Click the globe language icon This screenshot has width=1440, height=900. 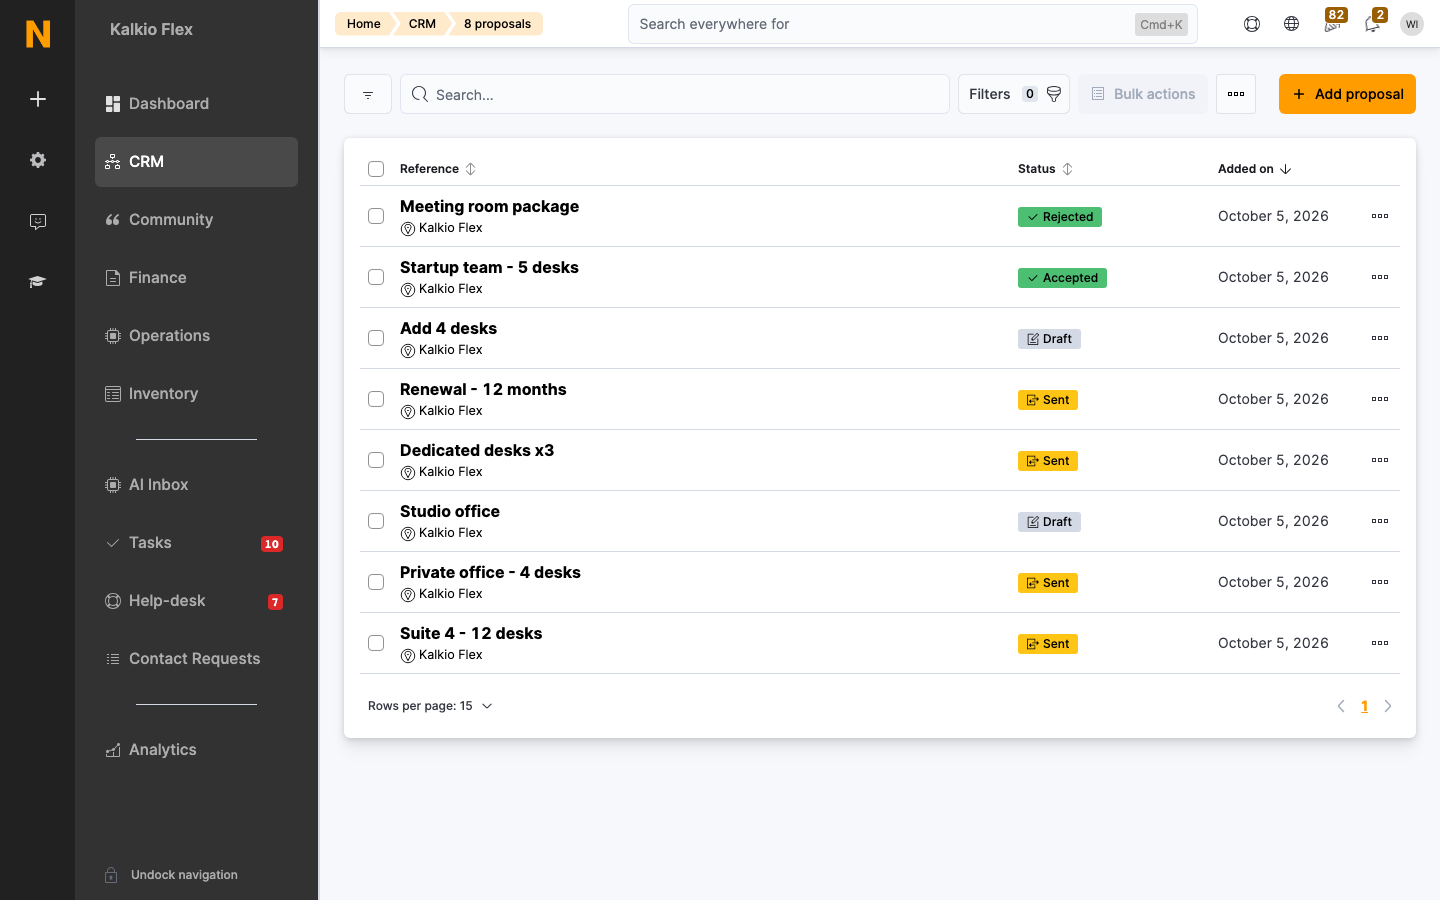pyautogui.click(x=1292, y=24)
